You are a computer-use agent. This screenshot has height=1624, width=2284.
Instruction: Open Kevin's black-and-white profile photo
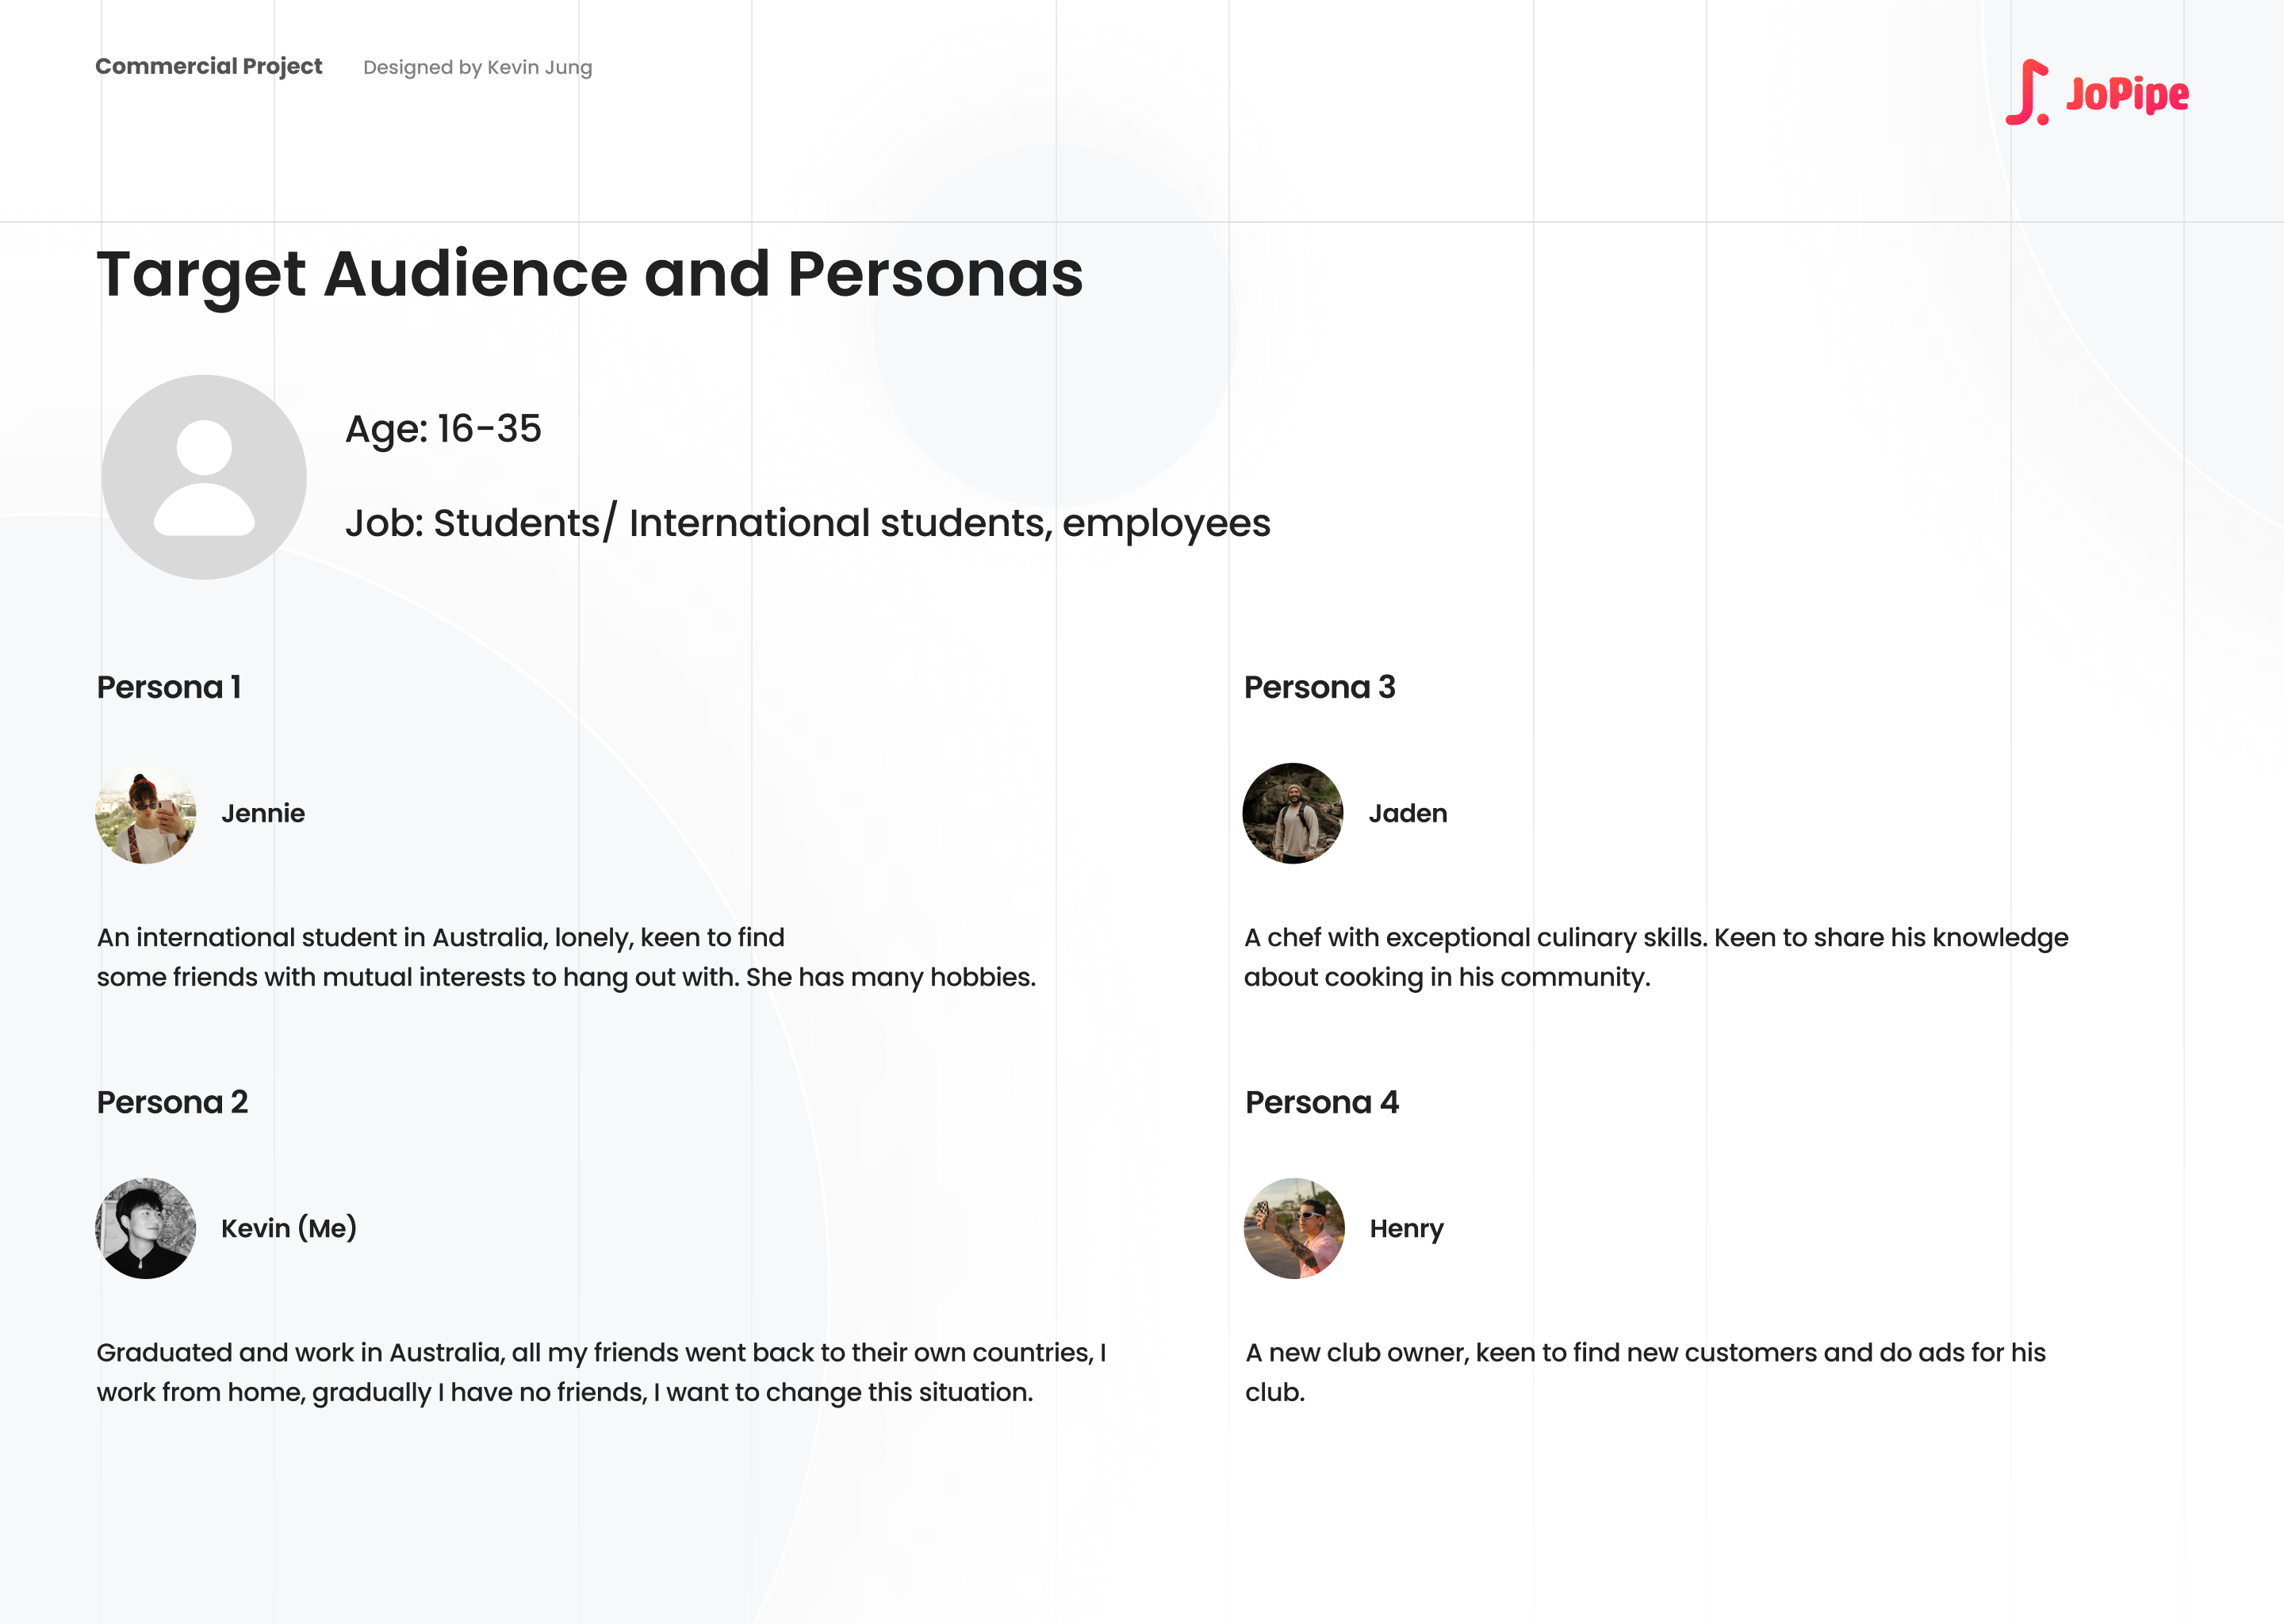click(x=146, y=1228)
